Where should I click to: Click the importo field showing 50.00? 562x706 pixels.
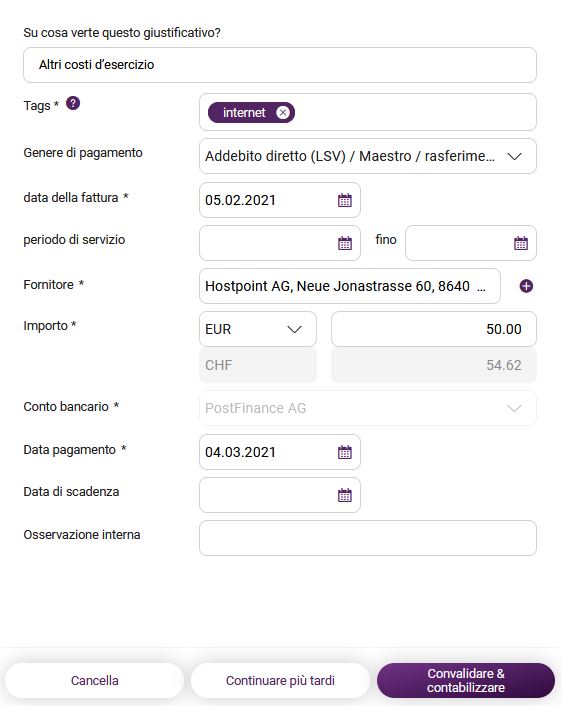pos(434,329)
